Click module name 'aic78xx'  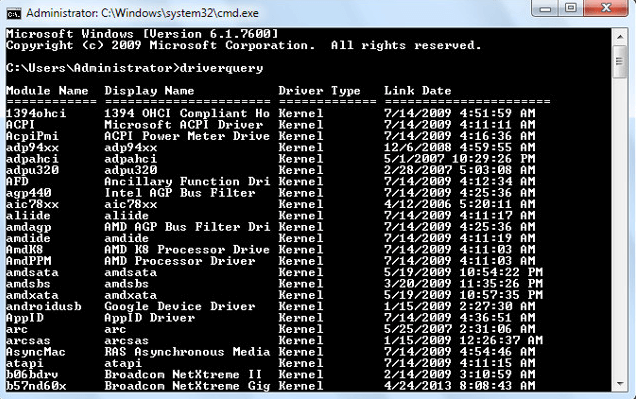click(32, 204)
